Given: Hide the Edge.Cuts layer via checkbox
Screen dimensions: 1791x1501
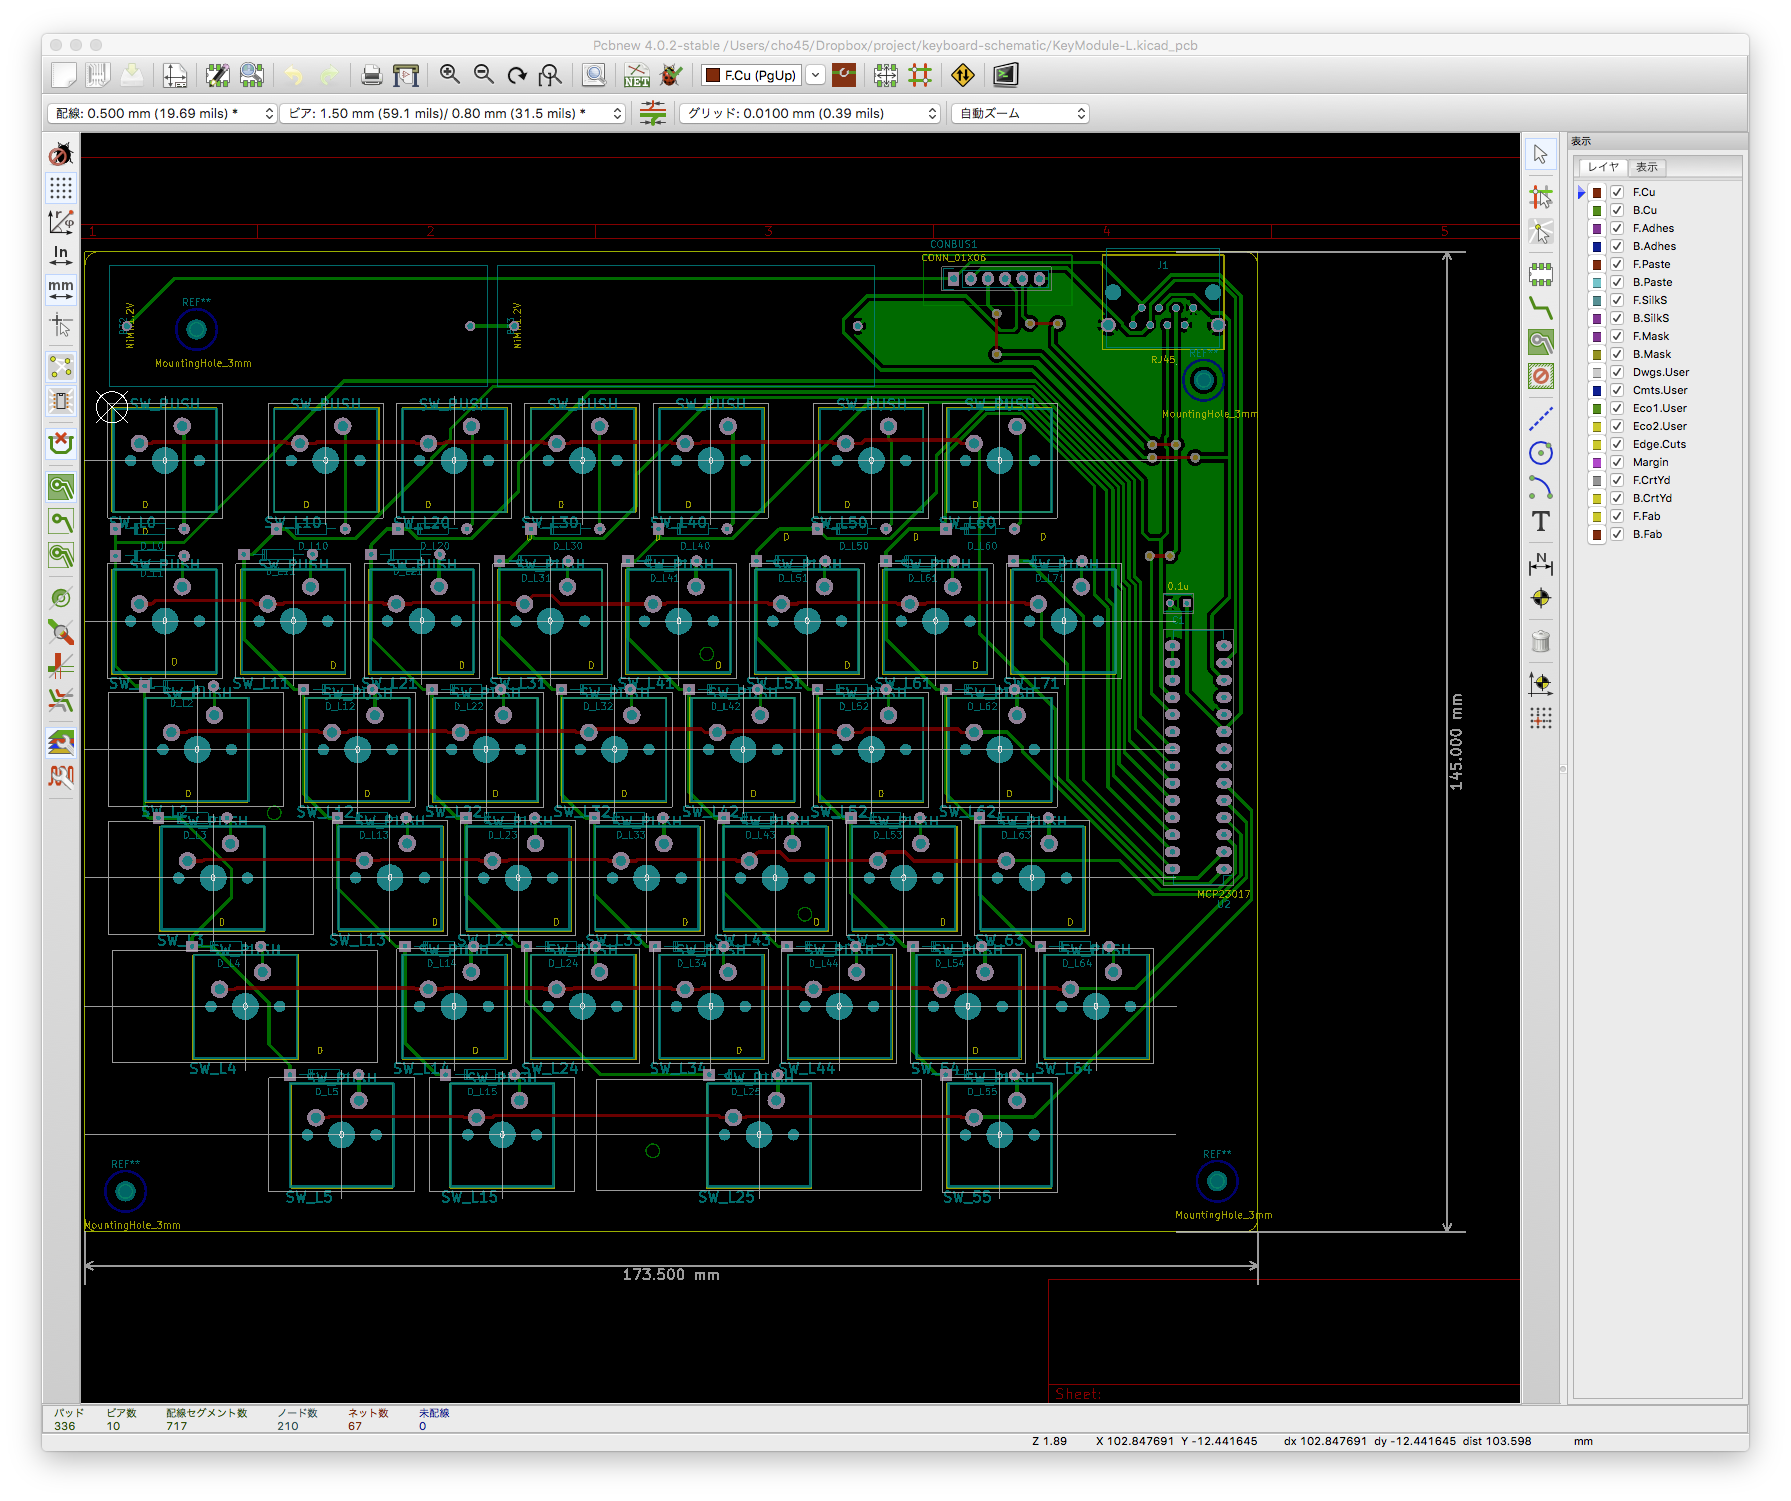Looking at the screenshot, I should 1617,444.
